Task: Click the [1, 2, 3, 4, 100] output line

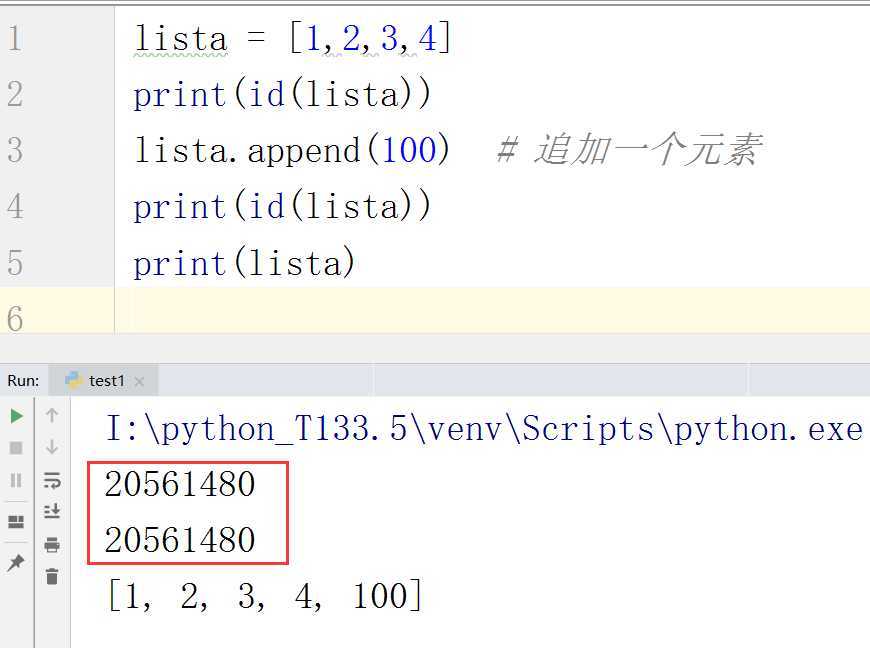Action: 265,596
